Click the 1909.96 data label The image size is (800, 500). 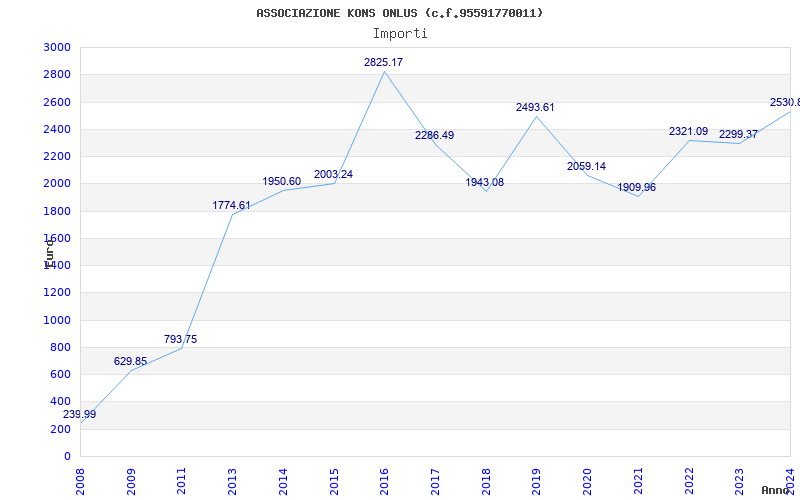(x=636, y=187)
